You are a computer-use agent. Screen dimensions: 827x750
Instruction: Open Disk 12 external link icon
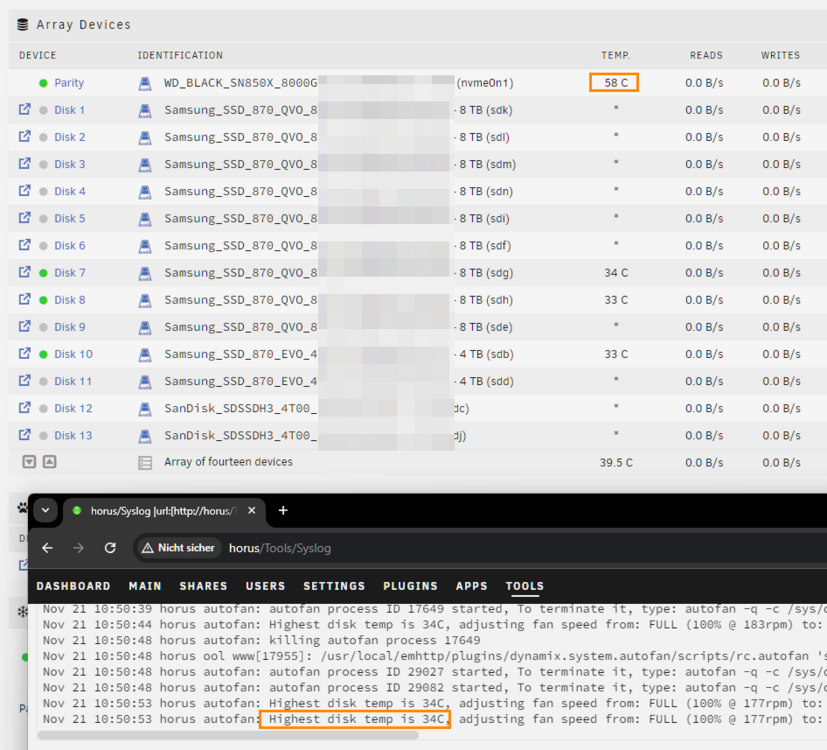click(x=24, y=408)
